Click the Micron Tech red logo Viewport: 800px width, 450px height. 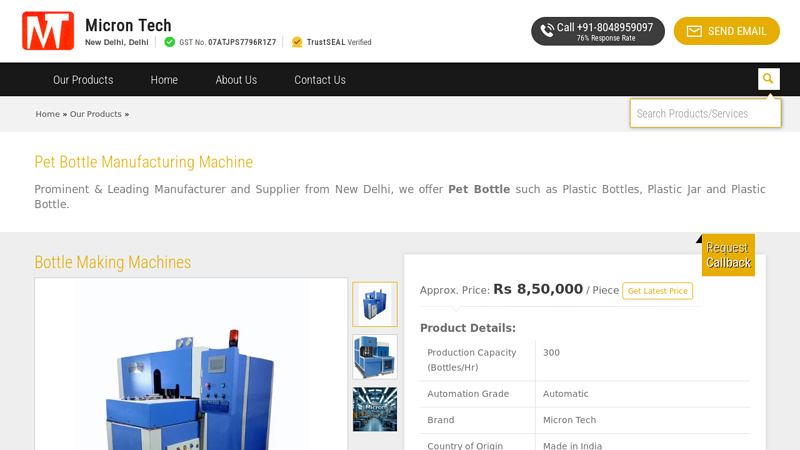click(48, 31)
